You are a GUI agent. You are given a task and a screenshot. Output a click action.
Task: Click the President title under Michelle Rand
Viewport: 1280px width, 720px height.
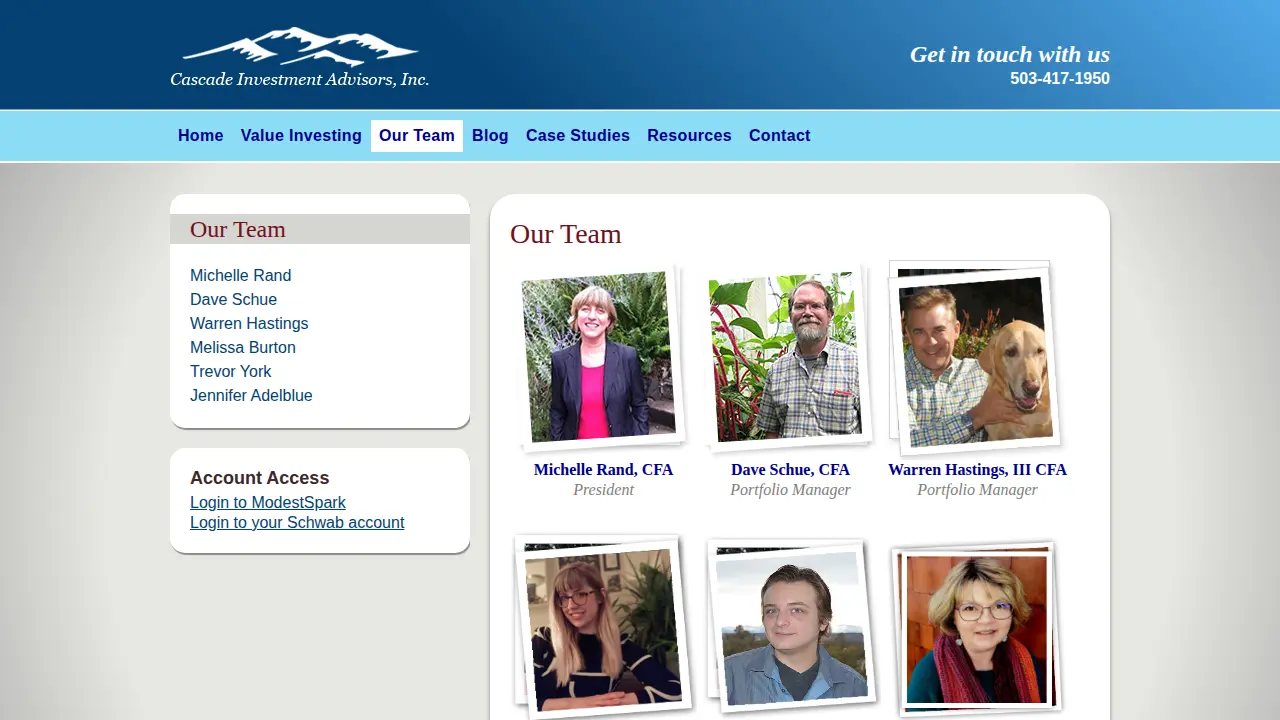603,490
